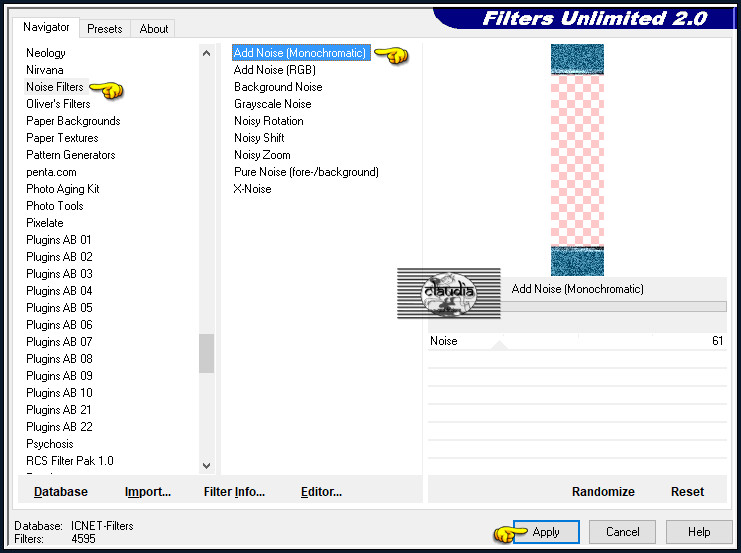741x553 pixels.
Task: Select Oliver's Filters category
Action: click(x=58, y=104)
